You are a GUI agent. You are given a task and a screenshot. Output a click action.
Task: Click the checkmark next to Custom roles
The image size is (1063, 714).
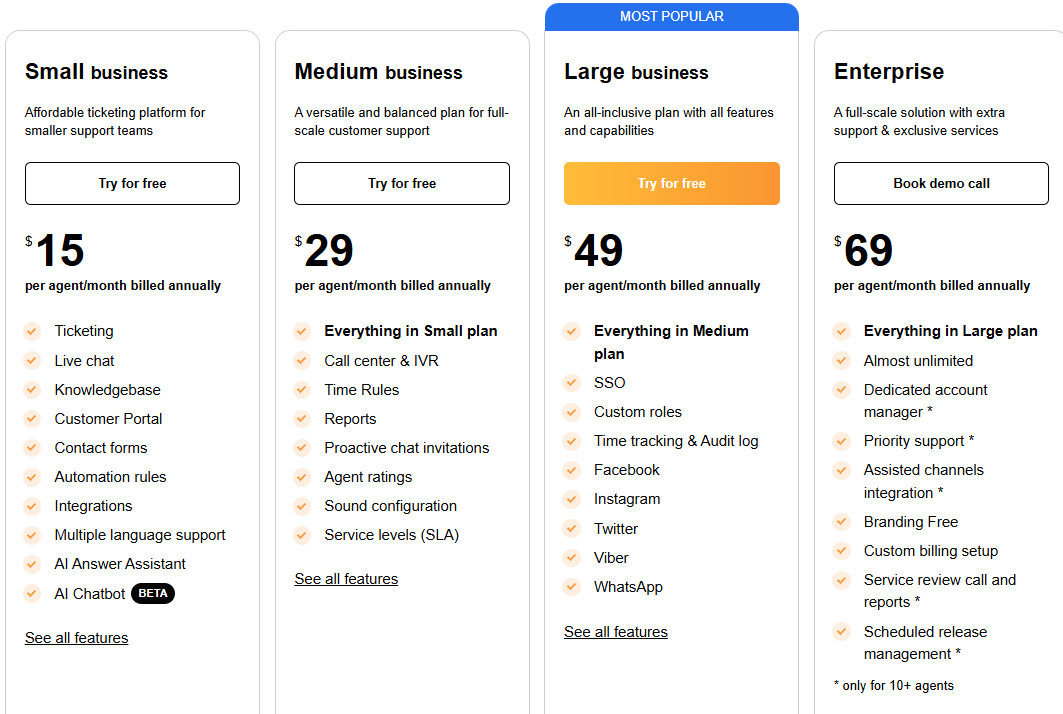571,411
